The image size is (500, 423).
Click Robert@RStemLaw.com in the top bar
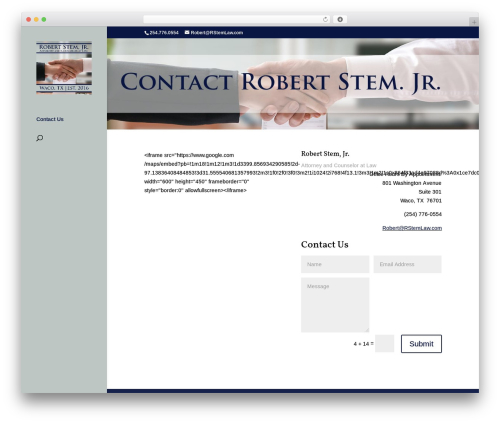pyautogui.click(x=217, y=33)
